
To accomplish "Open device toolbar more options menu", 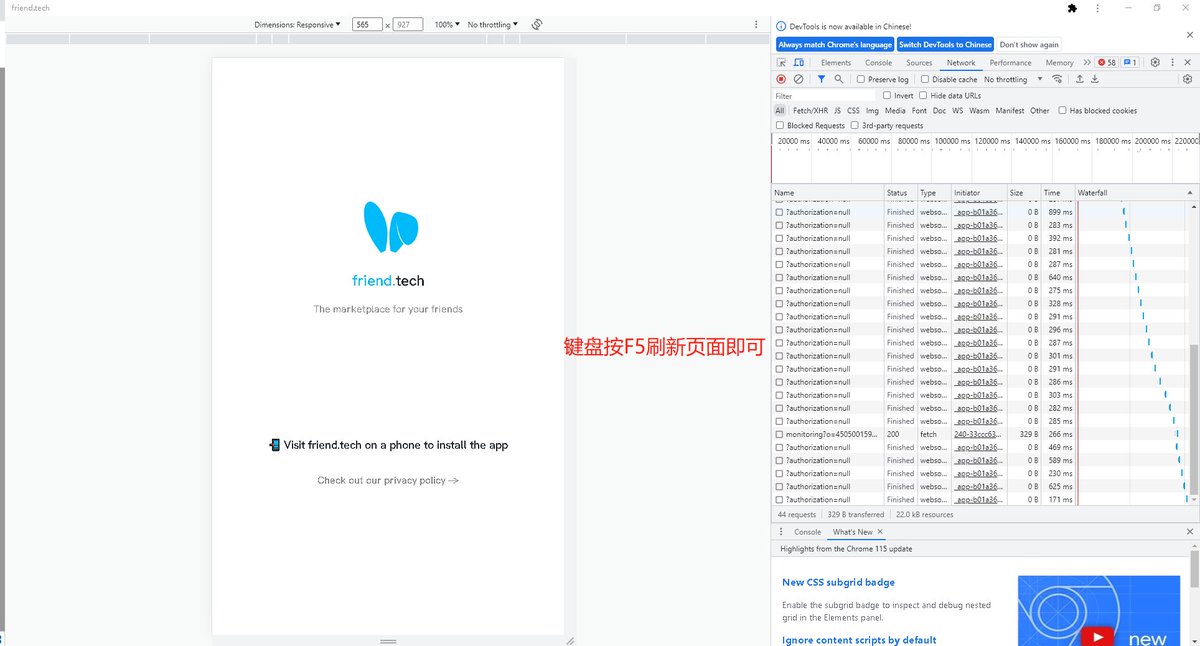I will [x=755, y=24].
